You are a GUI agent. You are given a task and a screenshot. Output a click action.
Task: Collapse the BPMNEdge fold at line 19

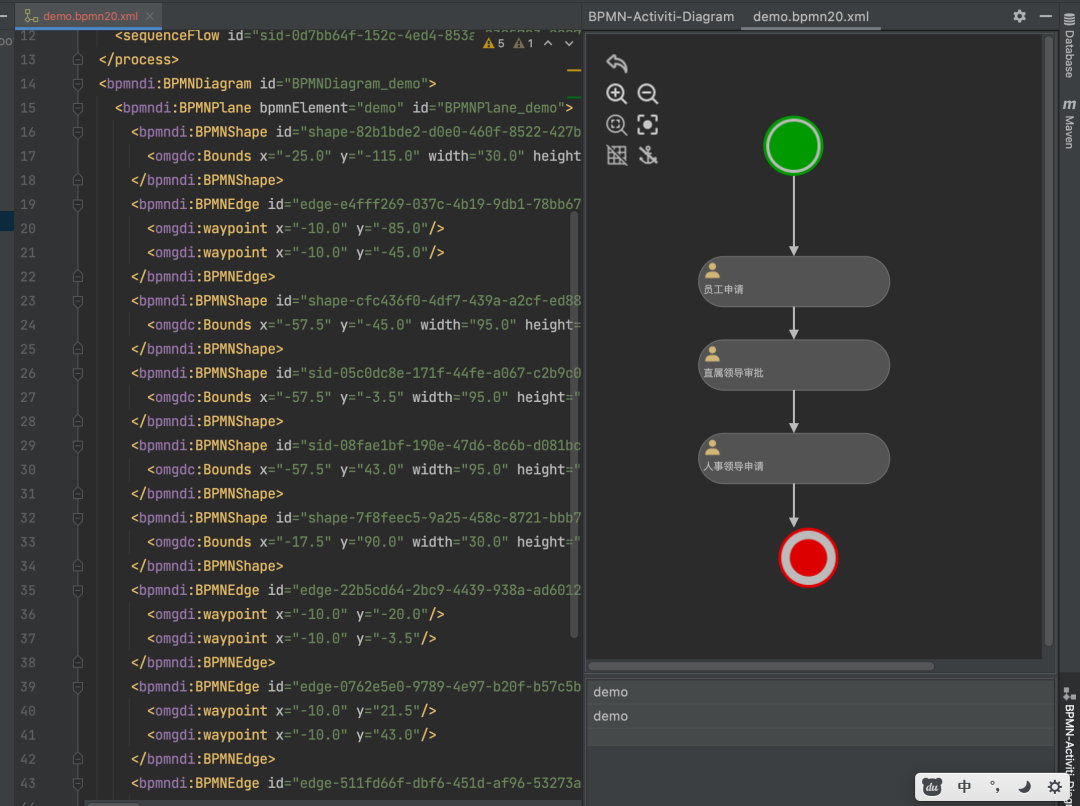pos(78,205)
